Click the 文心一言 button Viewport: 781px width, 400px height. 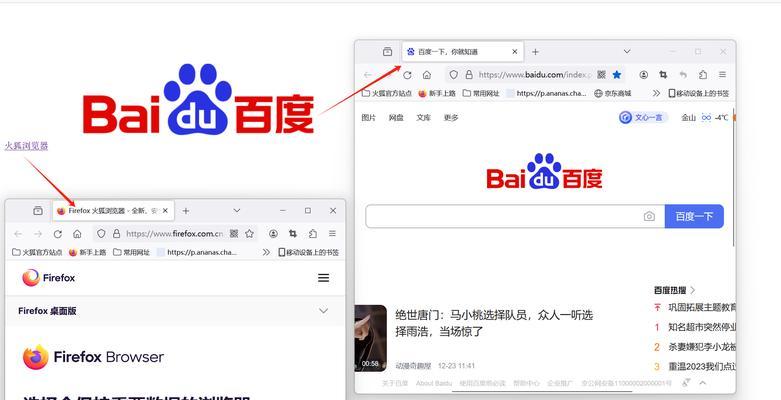click(642, 118)
